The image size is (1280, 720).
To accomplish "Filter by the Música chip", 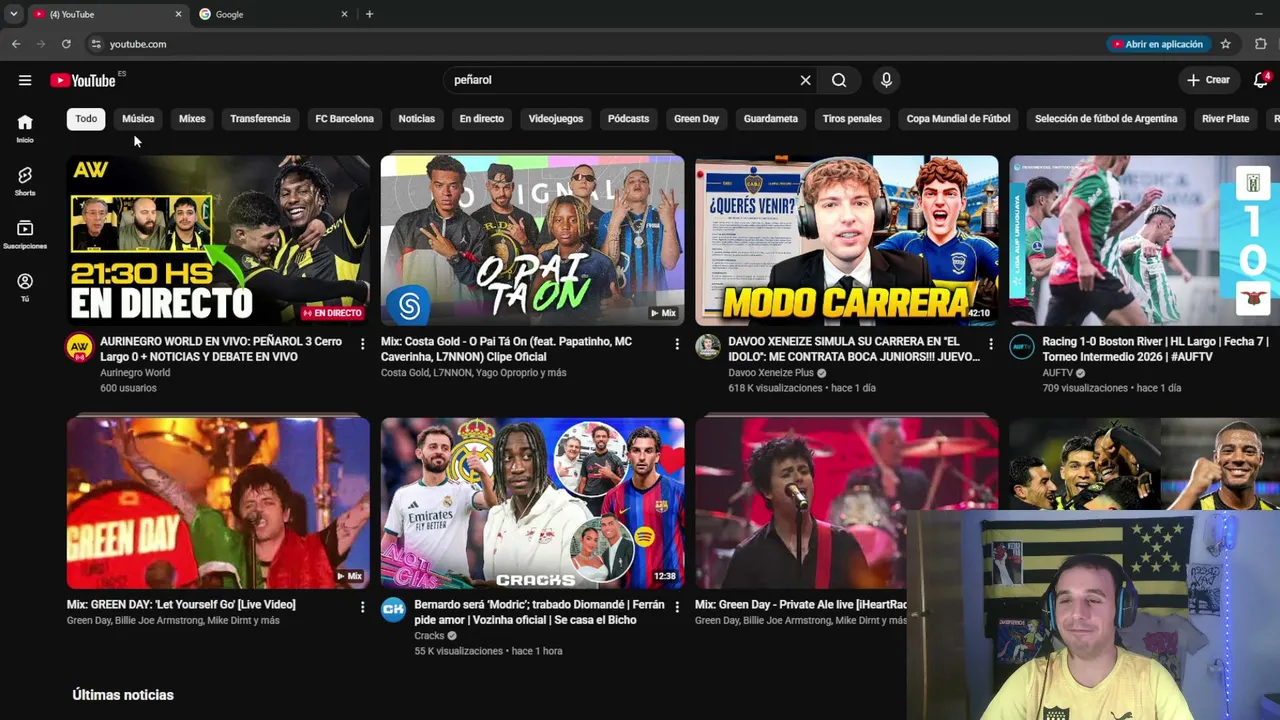I will point(138,119).
